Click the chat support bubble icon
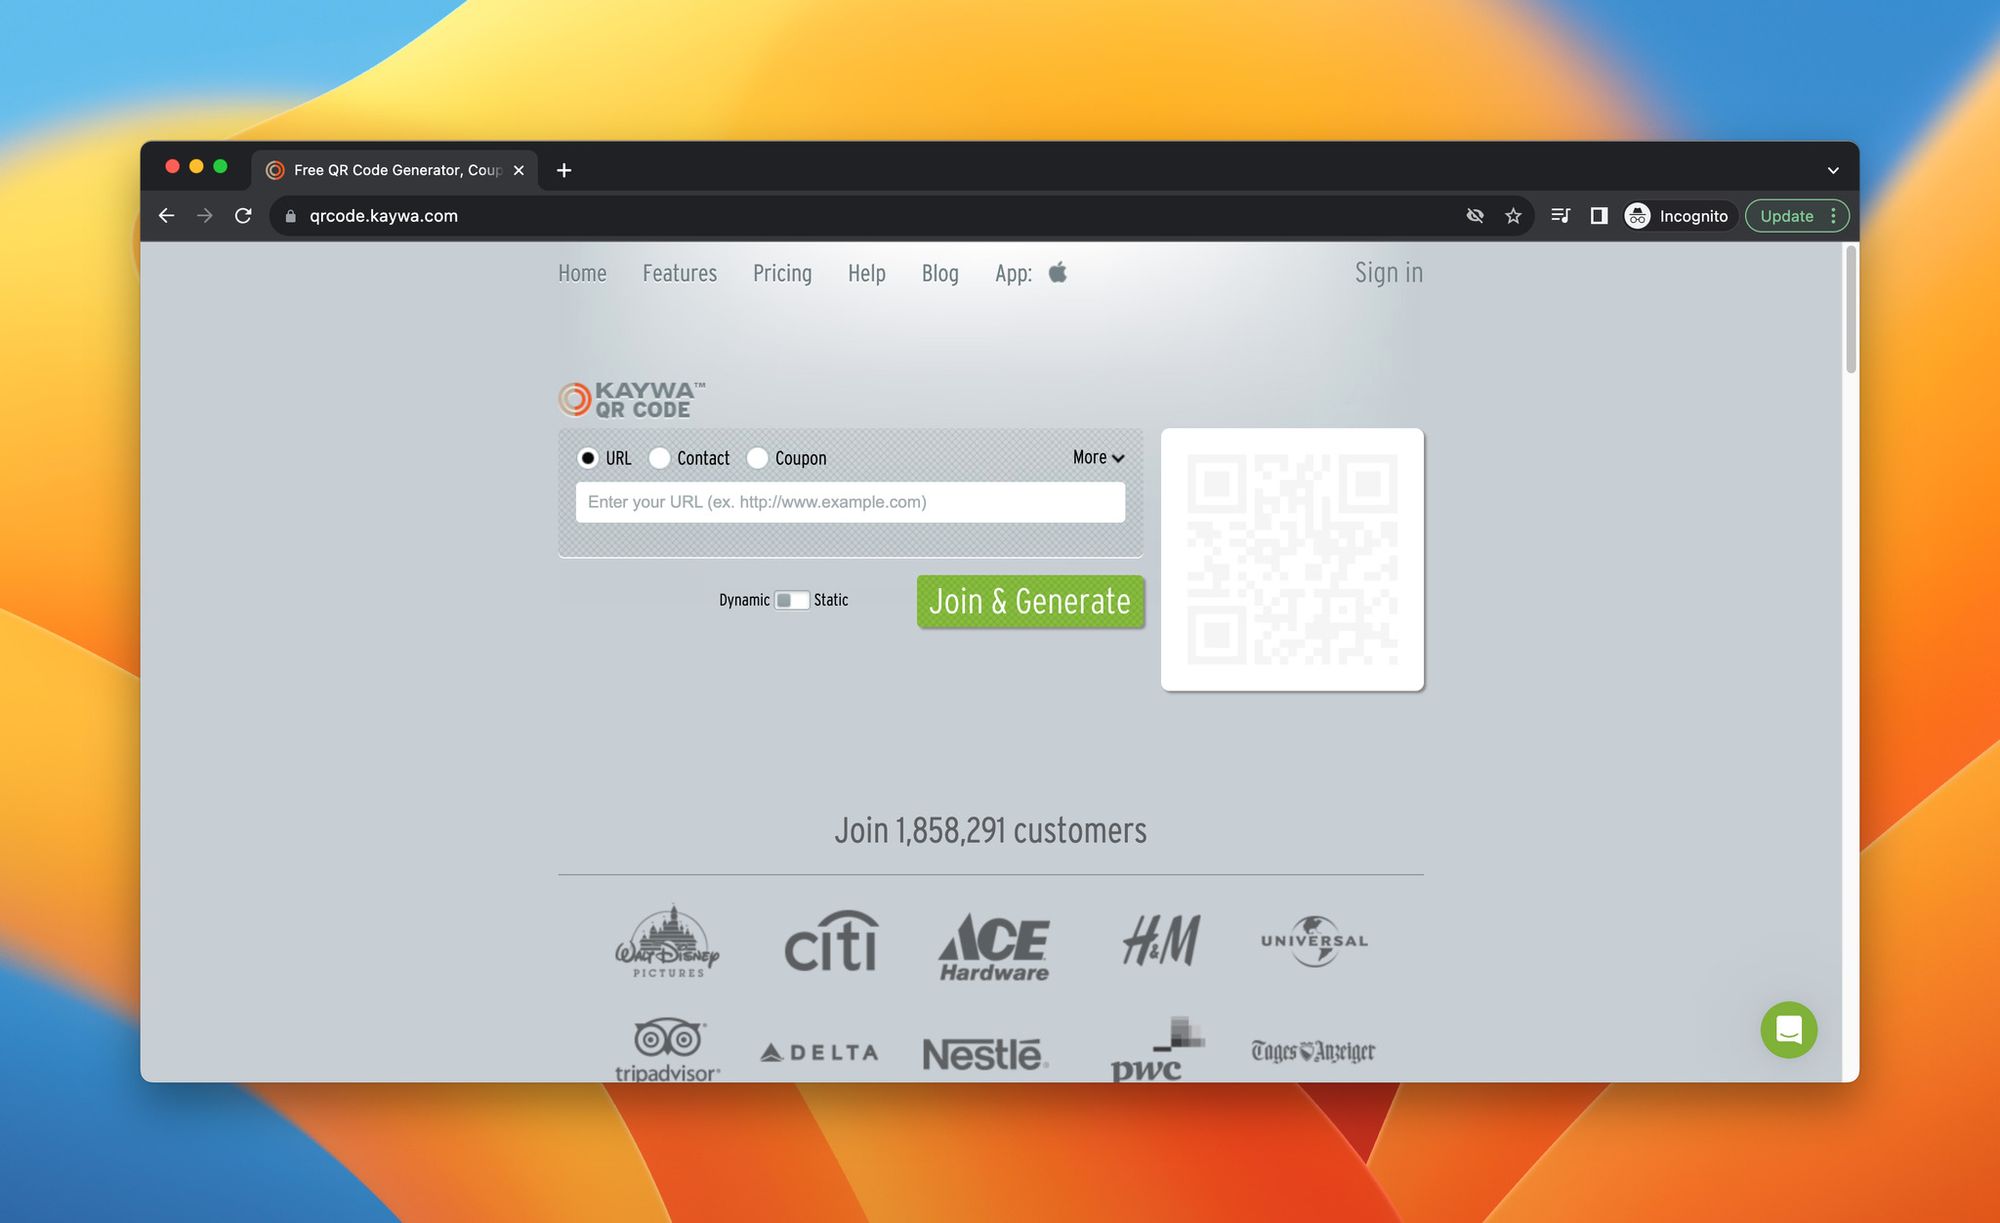The height and width of the screenshot is (1223, 2000). tap(1790, 1029)
